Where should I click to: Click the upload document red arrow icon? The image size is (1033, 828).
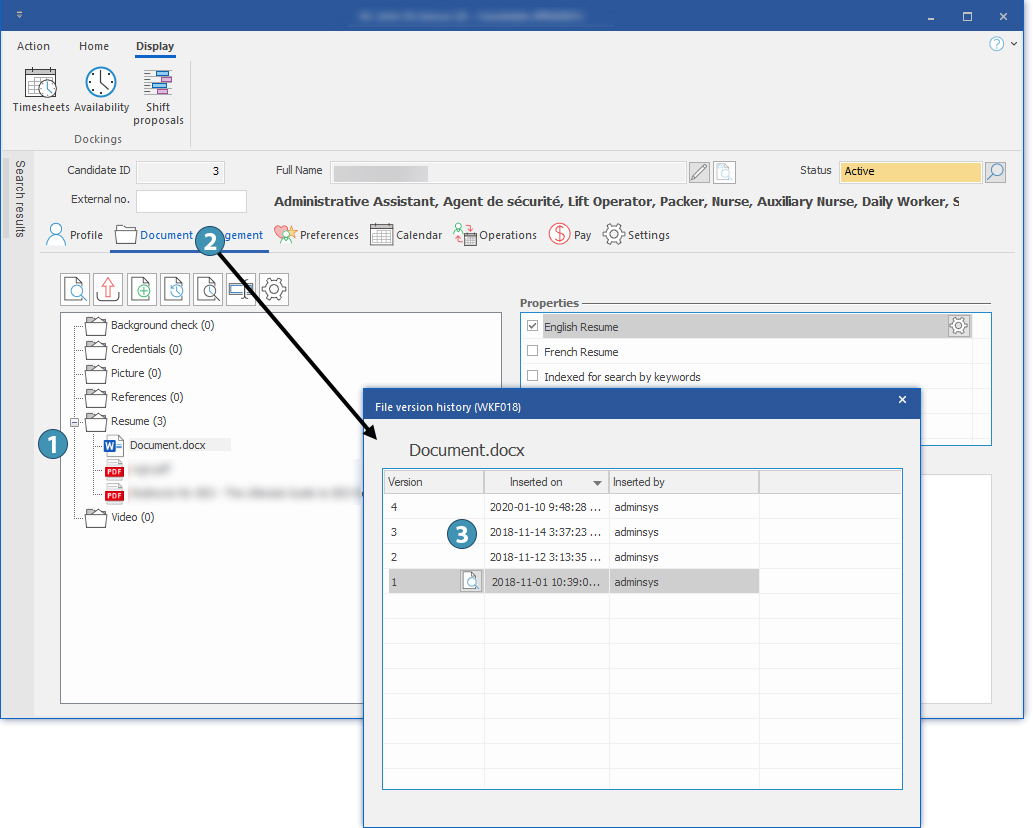pos(108,290)
